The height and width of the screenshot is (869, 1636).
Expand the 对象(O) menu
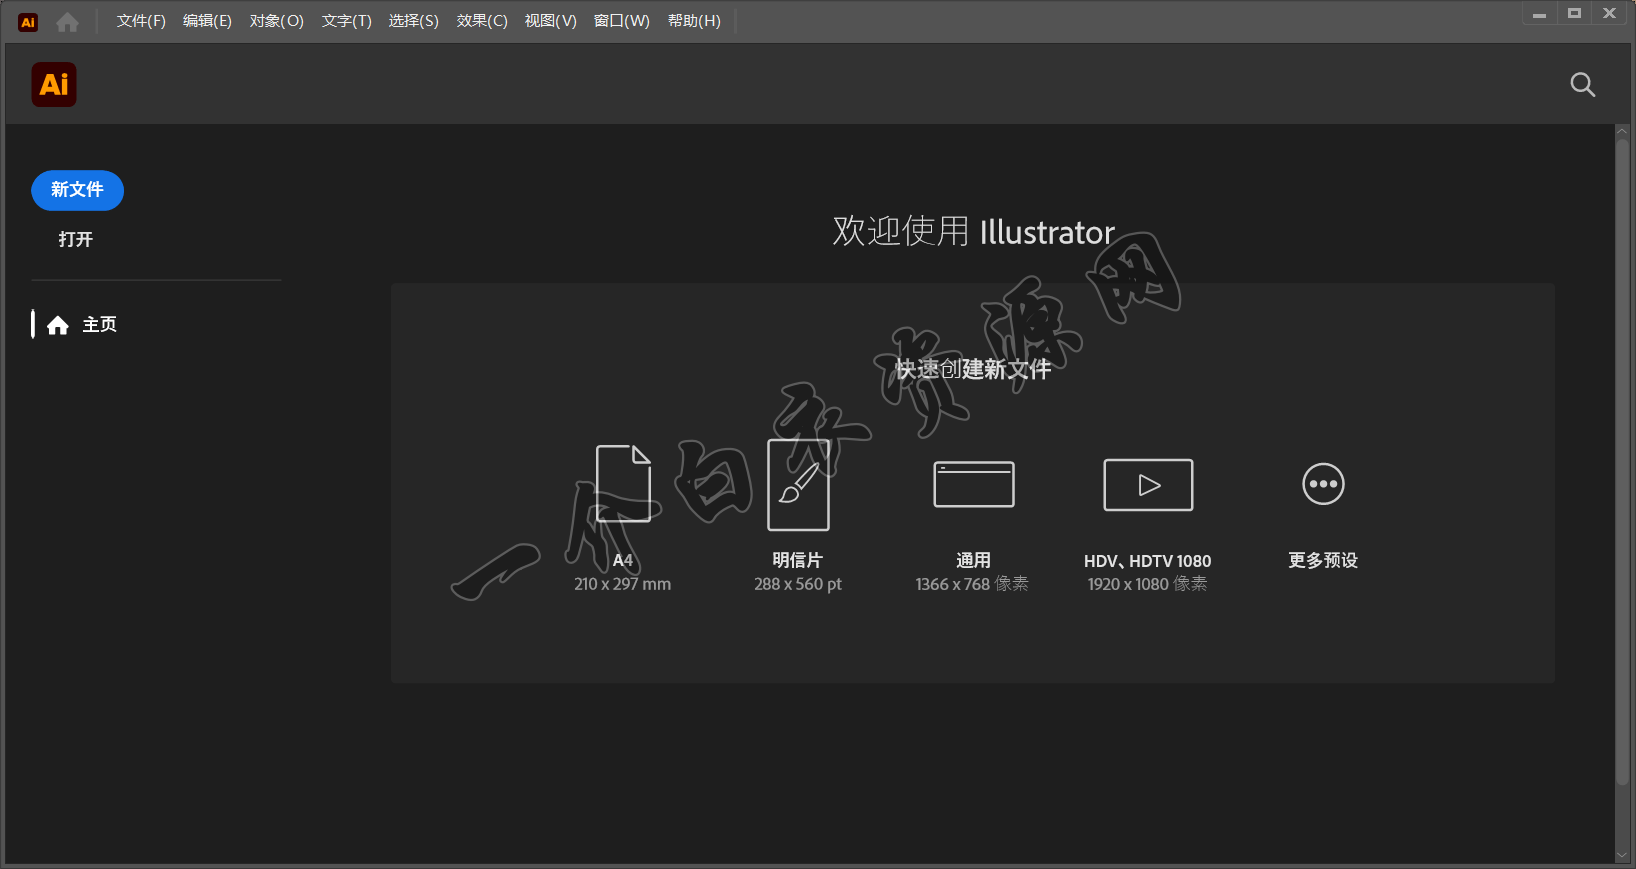point(276,21)
